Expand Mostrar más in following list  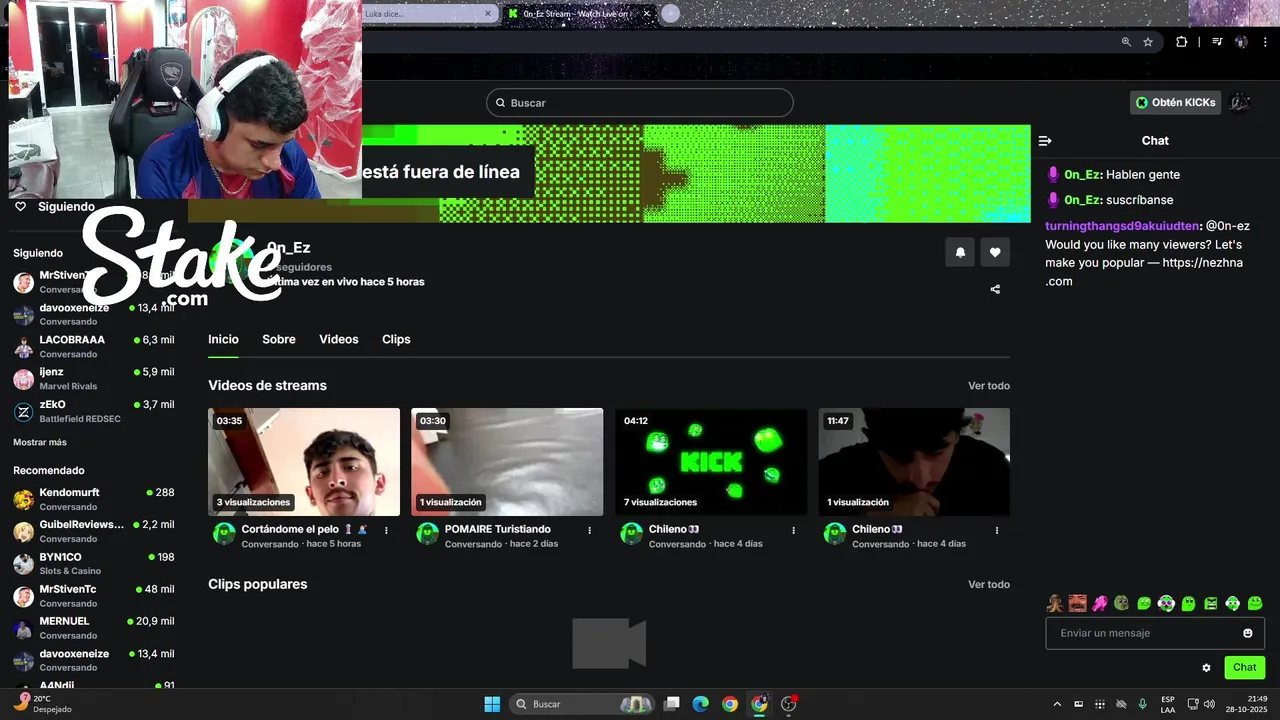click(x=40, y=442)
